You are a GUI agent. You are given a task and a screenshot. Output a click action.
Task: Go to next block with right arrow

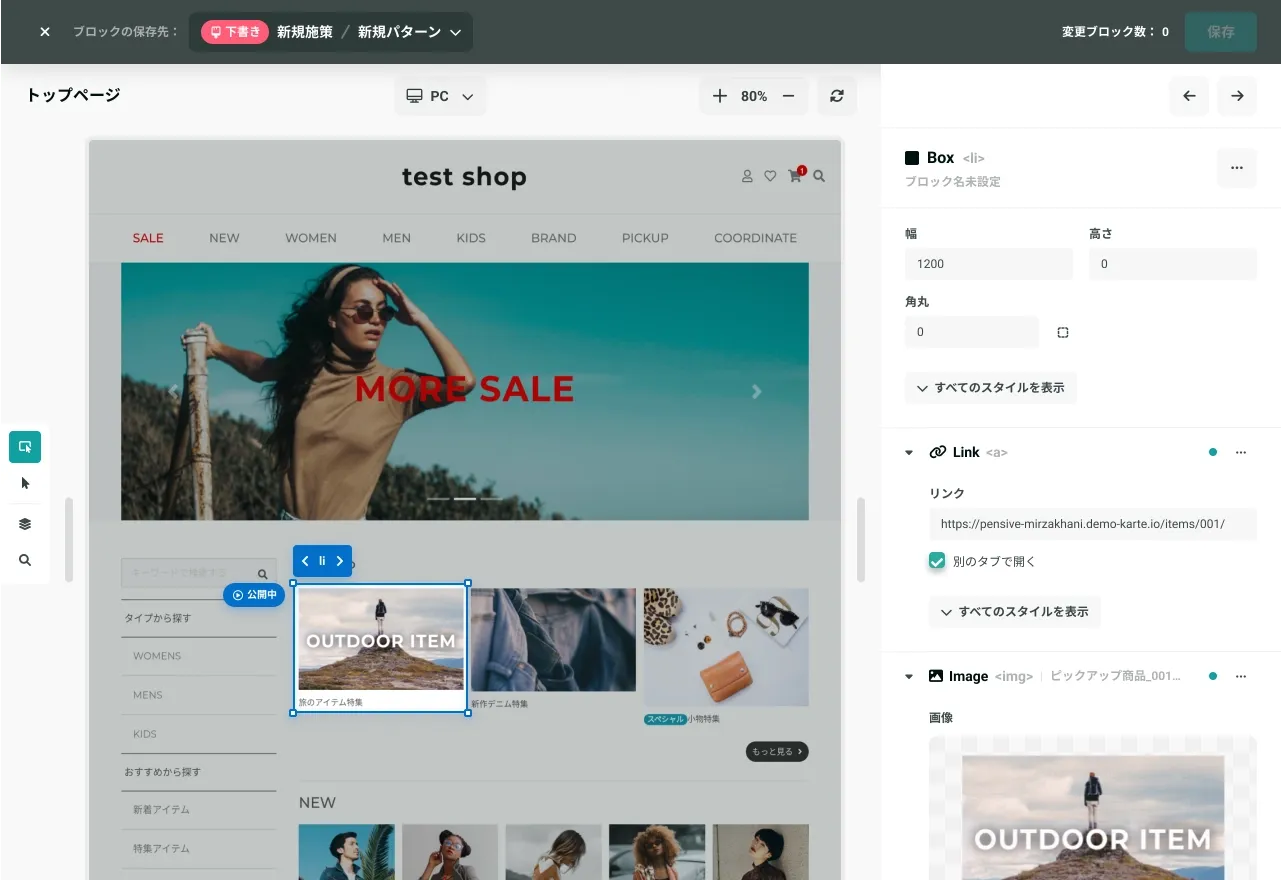click(1237, 96)
